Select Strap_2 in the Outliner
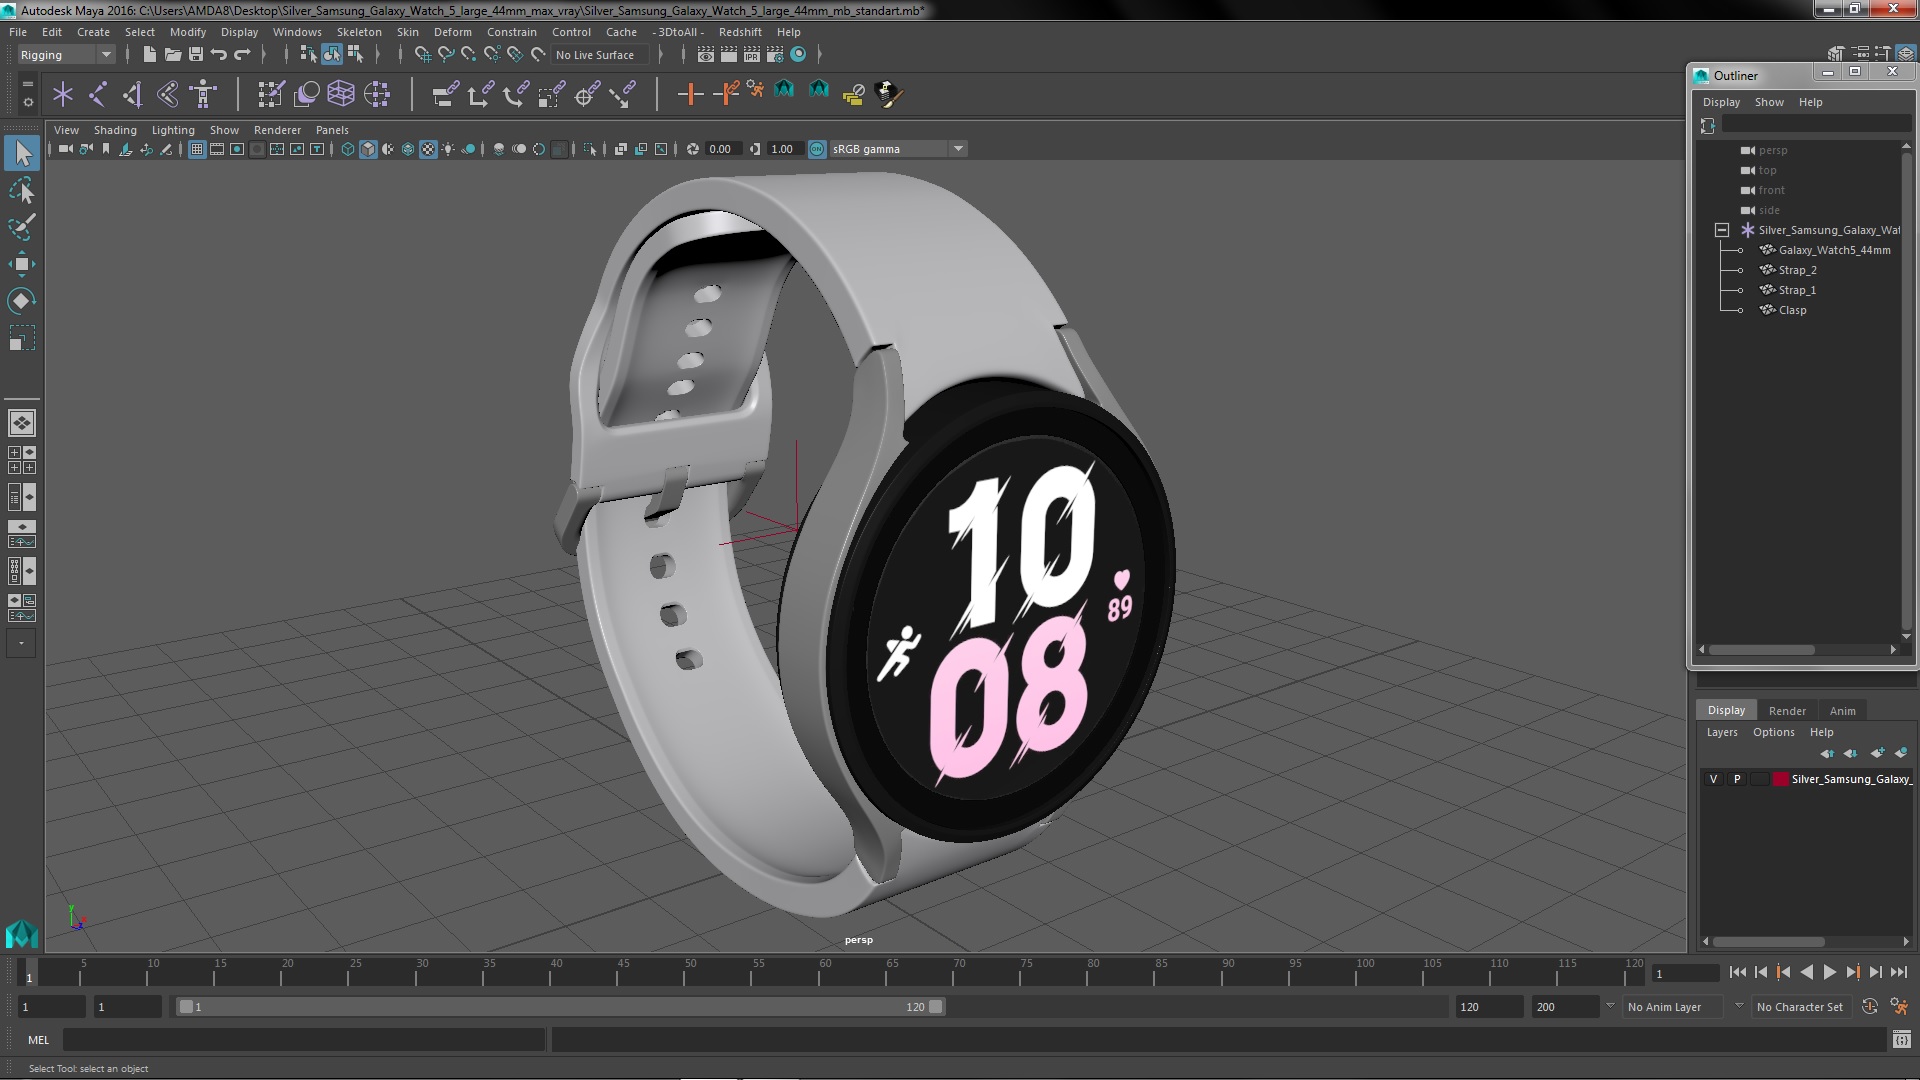This screenshot has height=1080, width=1920. [1797, 270]
